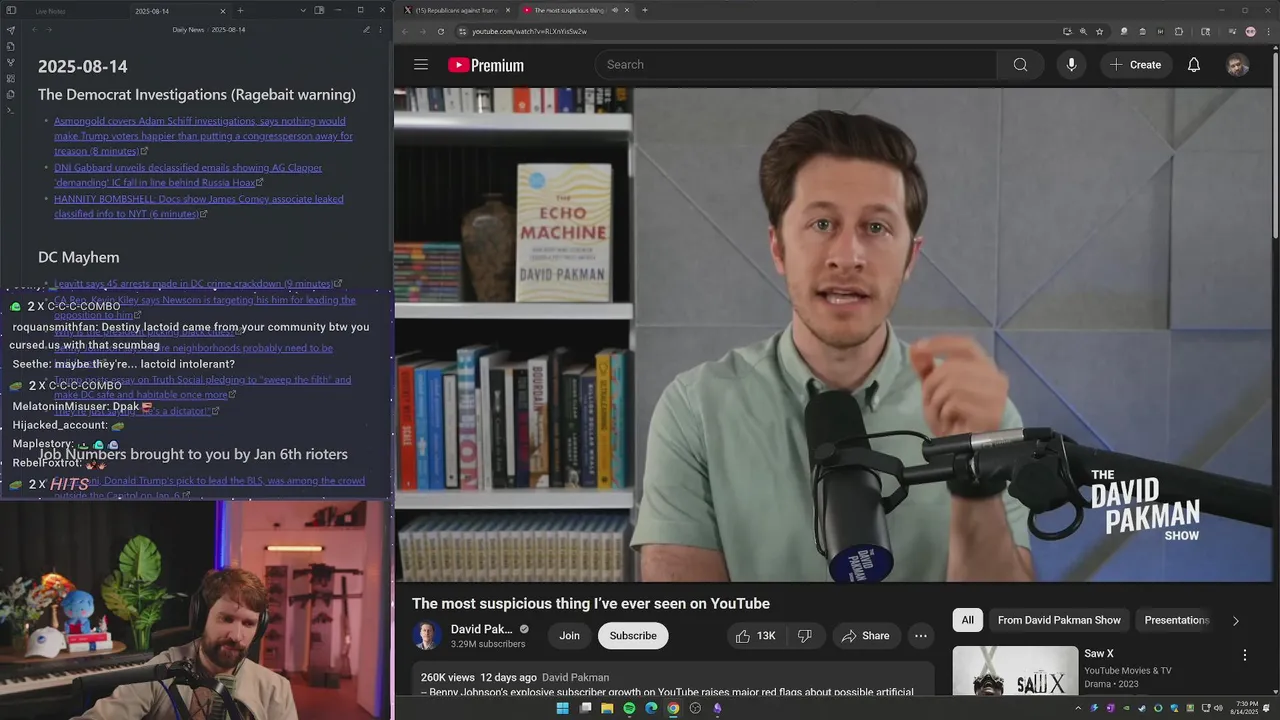Expand notes app tab list chevron
The height and width of the screenshot is (720, 1280).
[x=303, y=10]
